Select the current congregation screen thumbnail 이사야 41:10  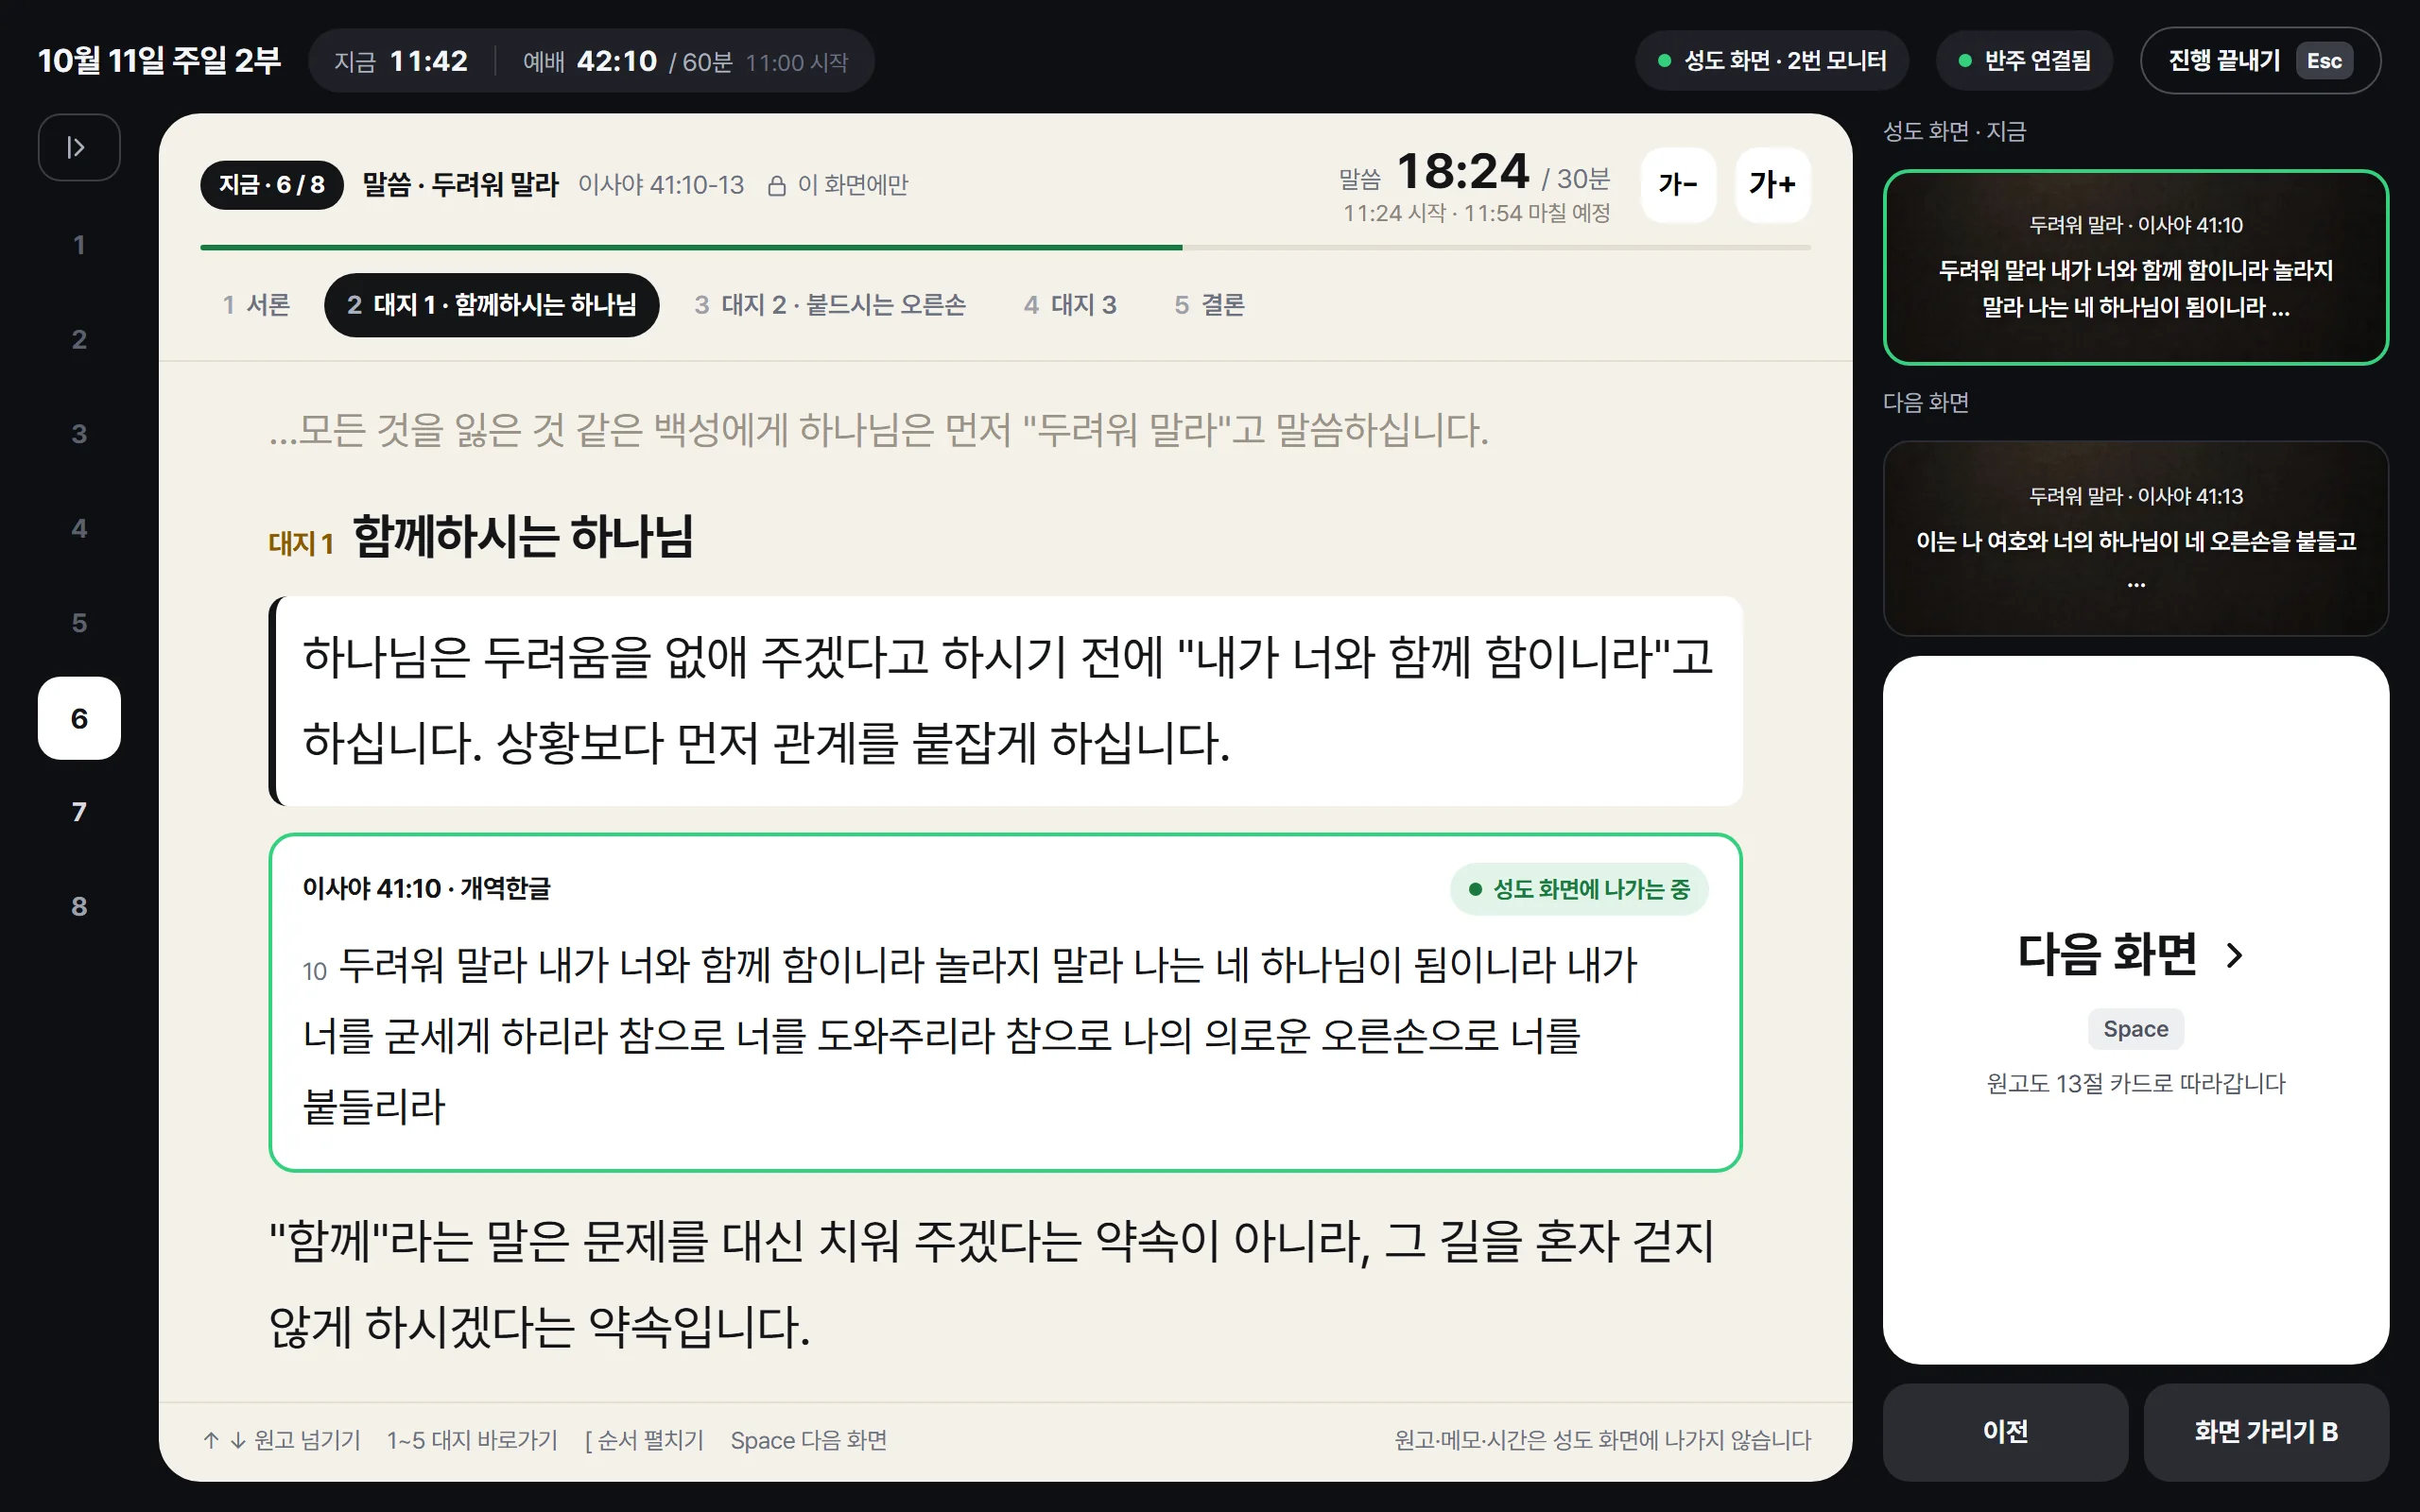2135,267
